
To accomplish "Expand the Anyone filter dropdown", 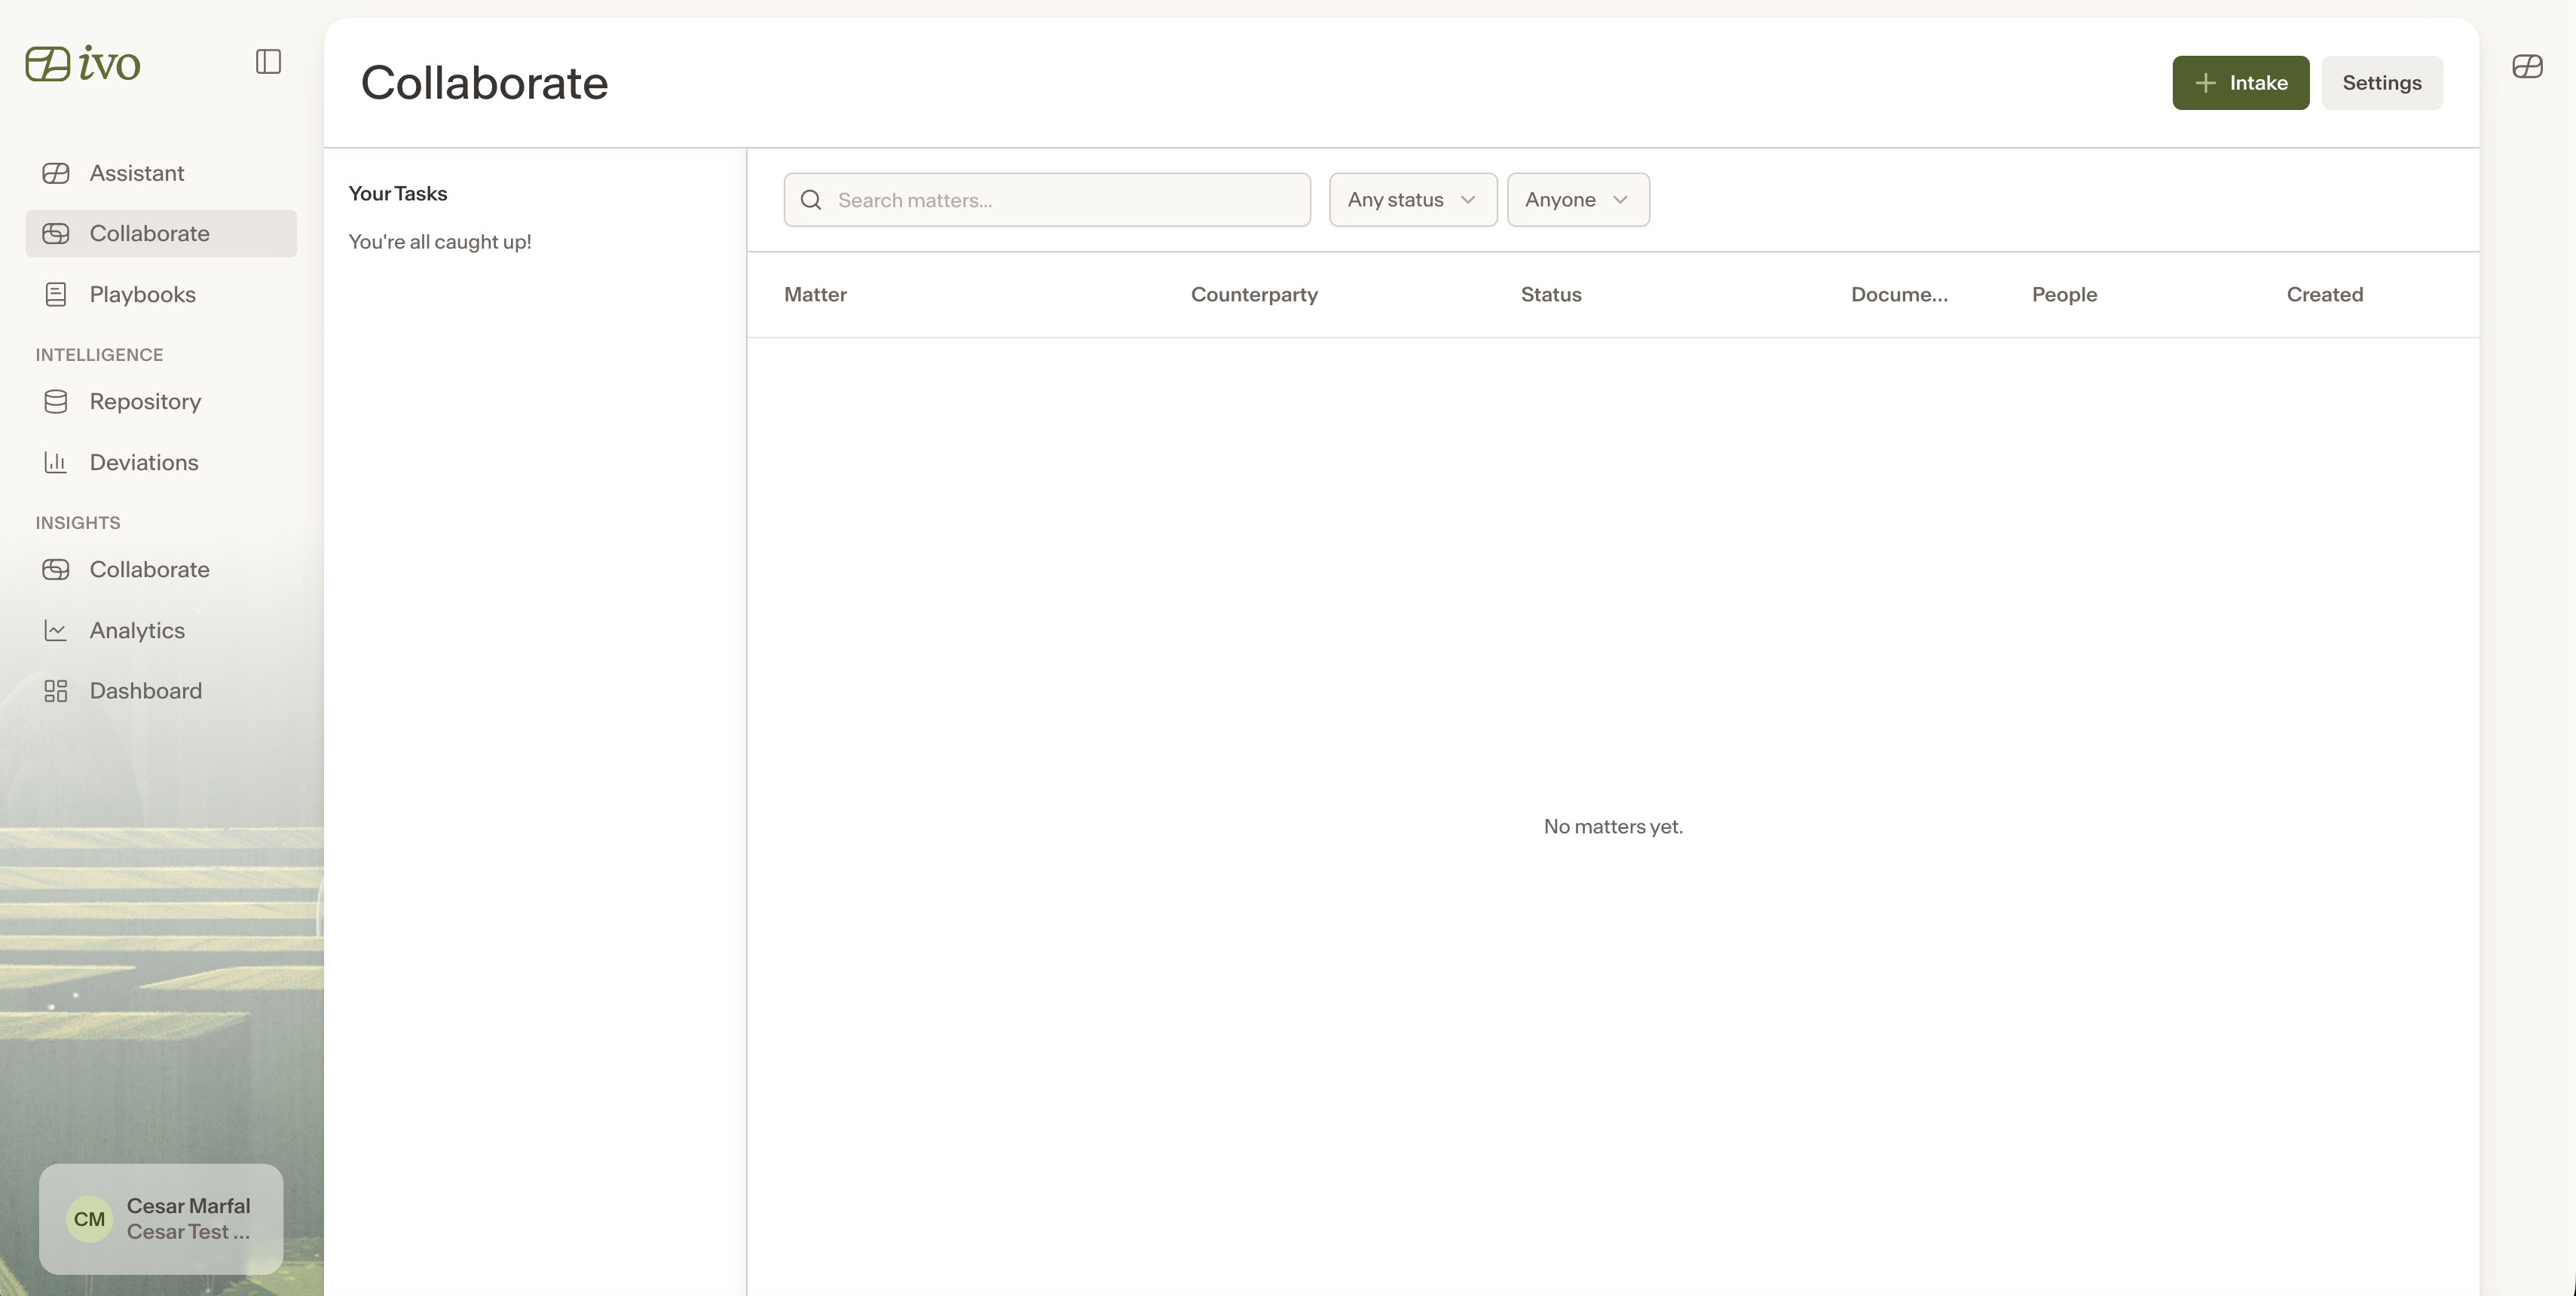I will (x=1578, y=200).
